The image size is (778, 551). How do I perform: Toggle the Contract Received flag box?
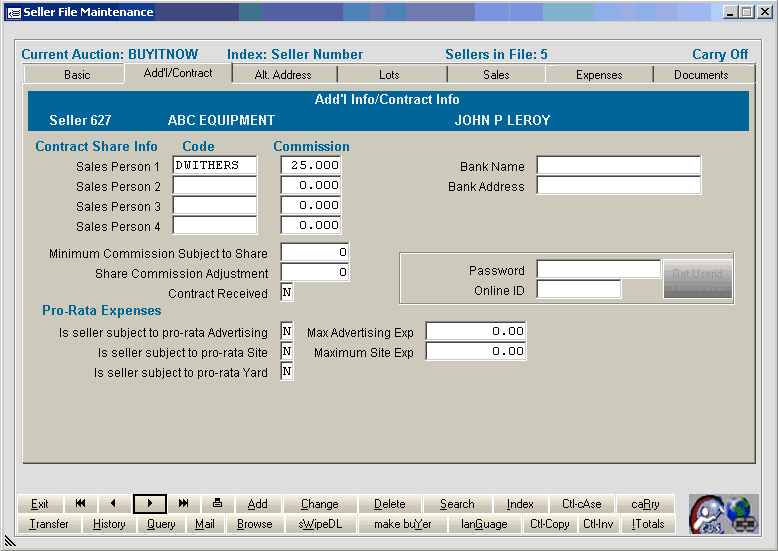[287, 293]
